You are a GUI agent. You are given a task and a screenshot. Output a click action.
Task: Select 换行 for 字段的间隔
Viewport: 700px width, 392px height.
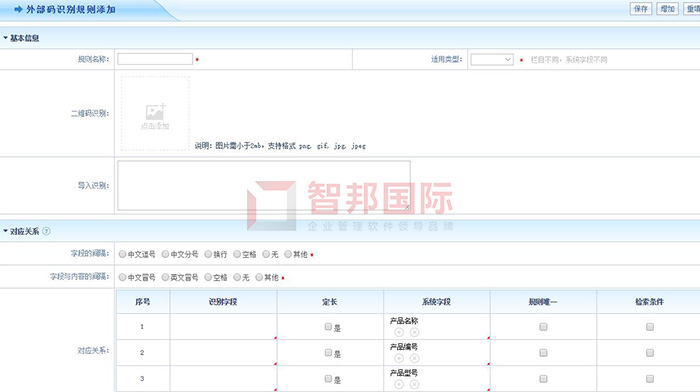point(208,254)
